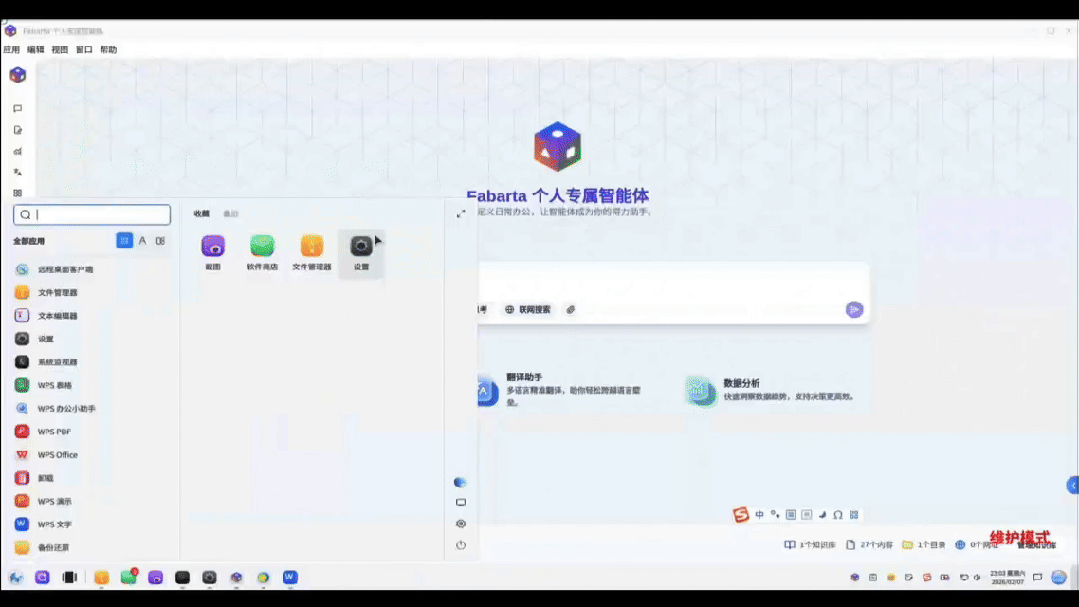Open 文件管理器 from the favorites grid
Screen dimensions: 1079x607
coord(312,253)
